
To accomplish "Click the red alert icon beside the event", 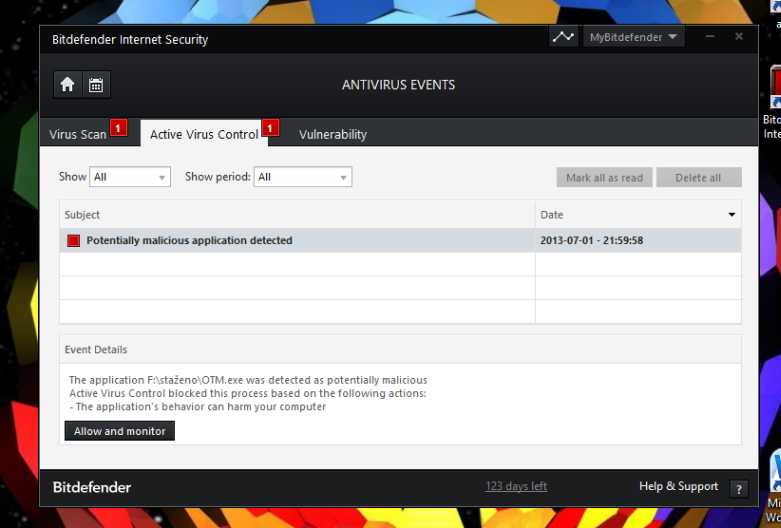I will [x=73, y=241].
